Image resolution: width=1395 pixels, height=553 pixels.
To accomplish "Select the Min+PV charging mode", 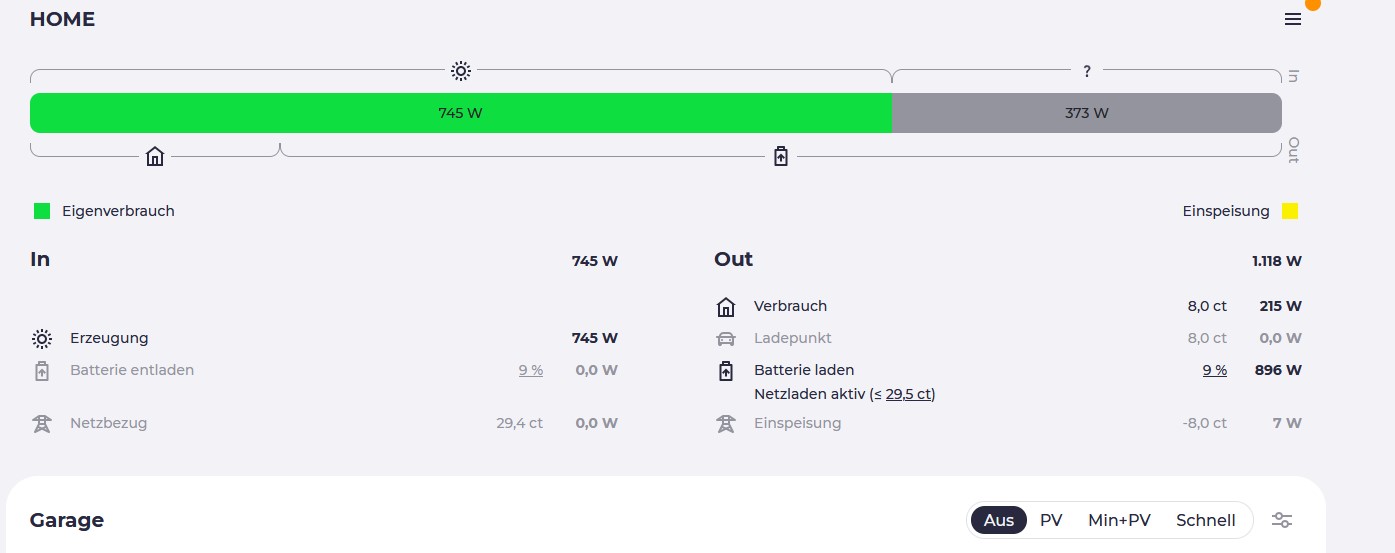I will pos(1119,520).
